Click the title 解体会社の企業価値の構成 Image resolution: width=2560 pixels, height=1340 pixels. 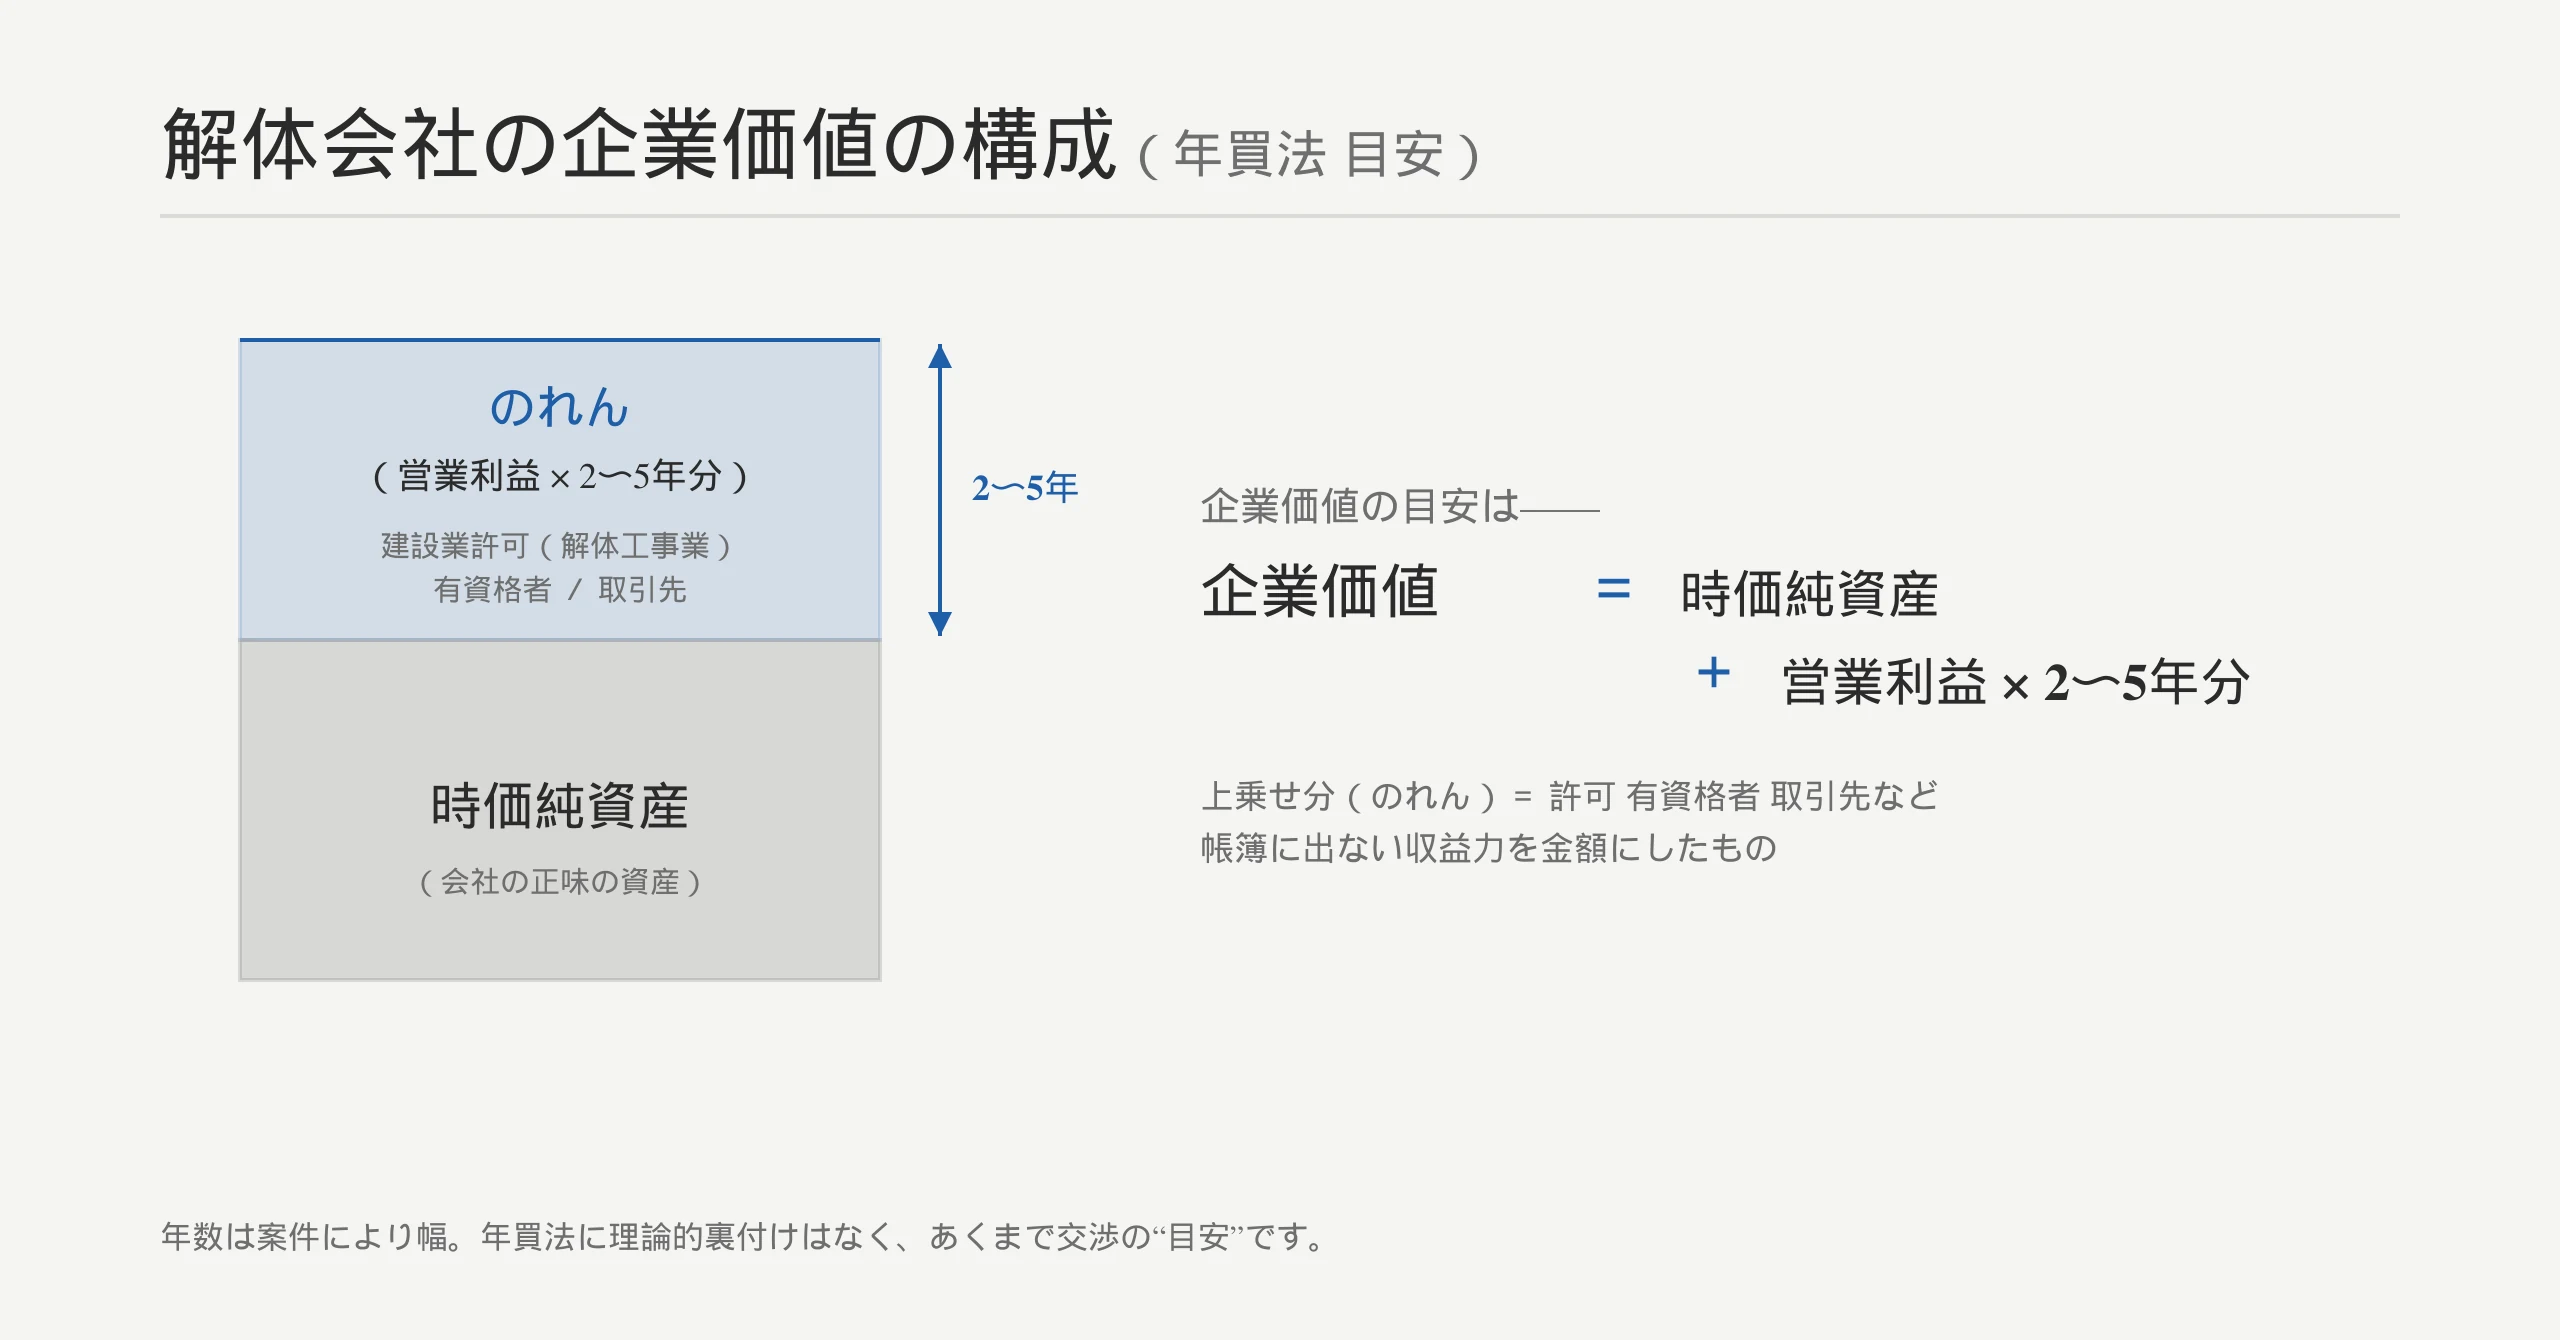[639, 145]
